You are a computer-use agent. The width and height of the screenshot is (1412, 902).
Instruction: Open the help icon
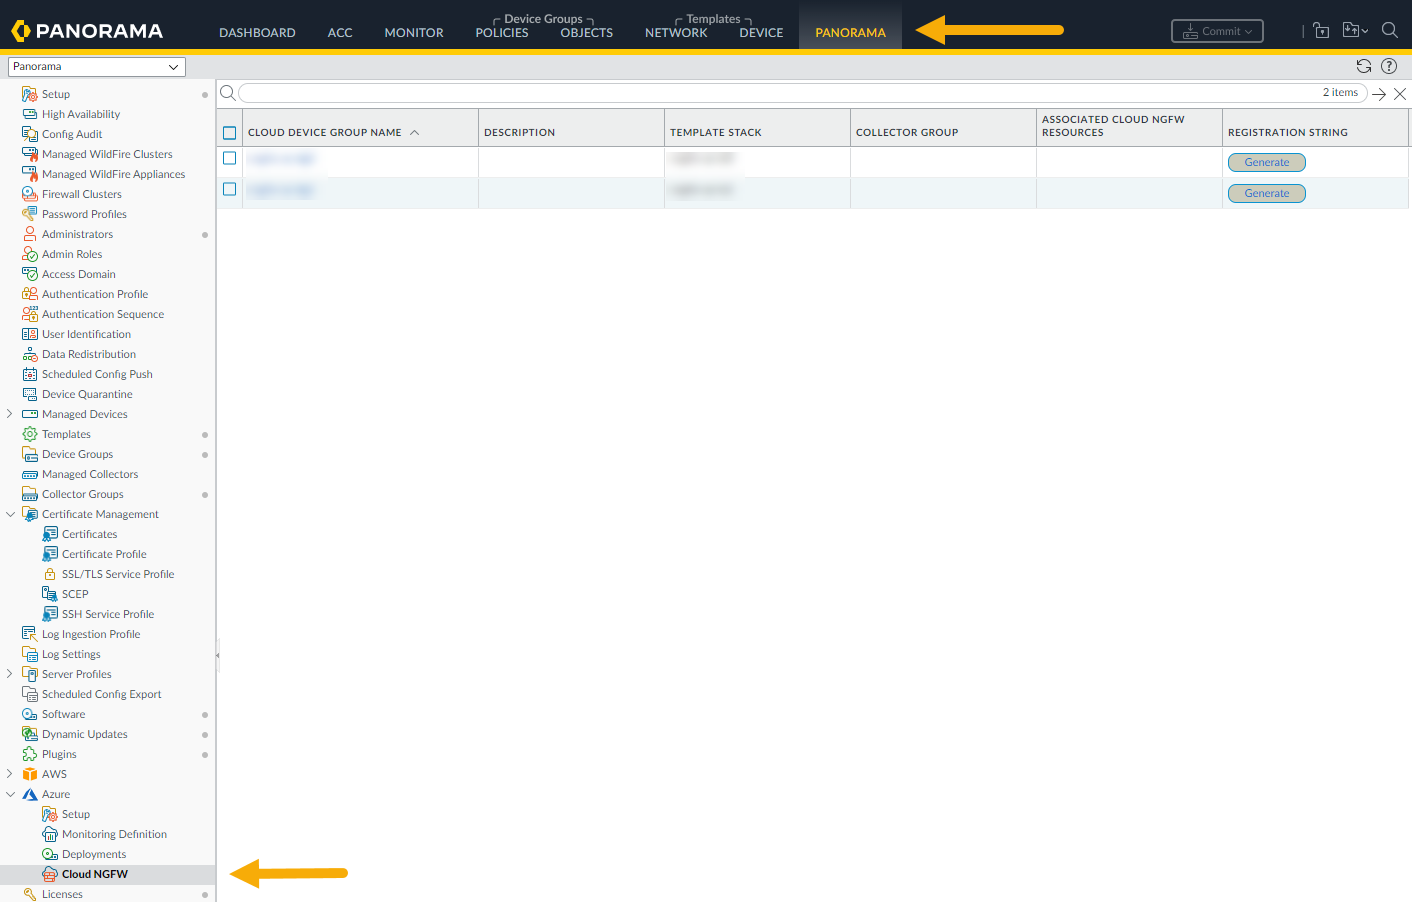[1389, 66]
